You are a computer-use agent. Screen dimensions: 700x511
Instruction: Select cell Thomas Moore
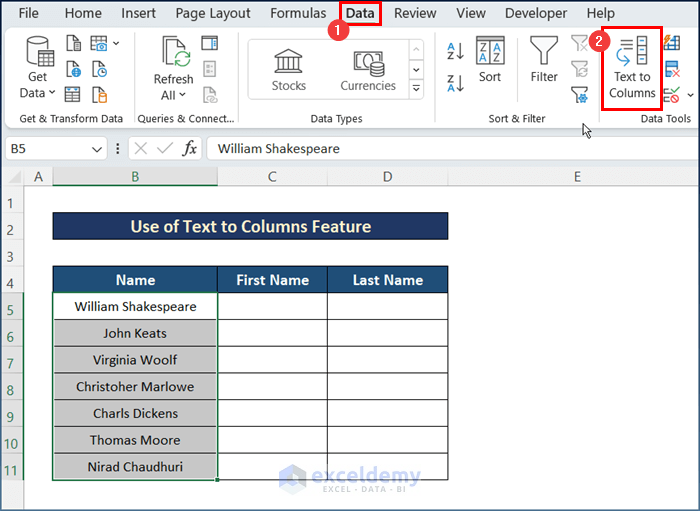[135, 440]
